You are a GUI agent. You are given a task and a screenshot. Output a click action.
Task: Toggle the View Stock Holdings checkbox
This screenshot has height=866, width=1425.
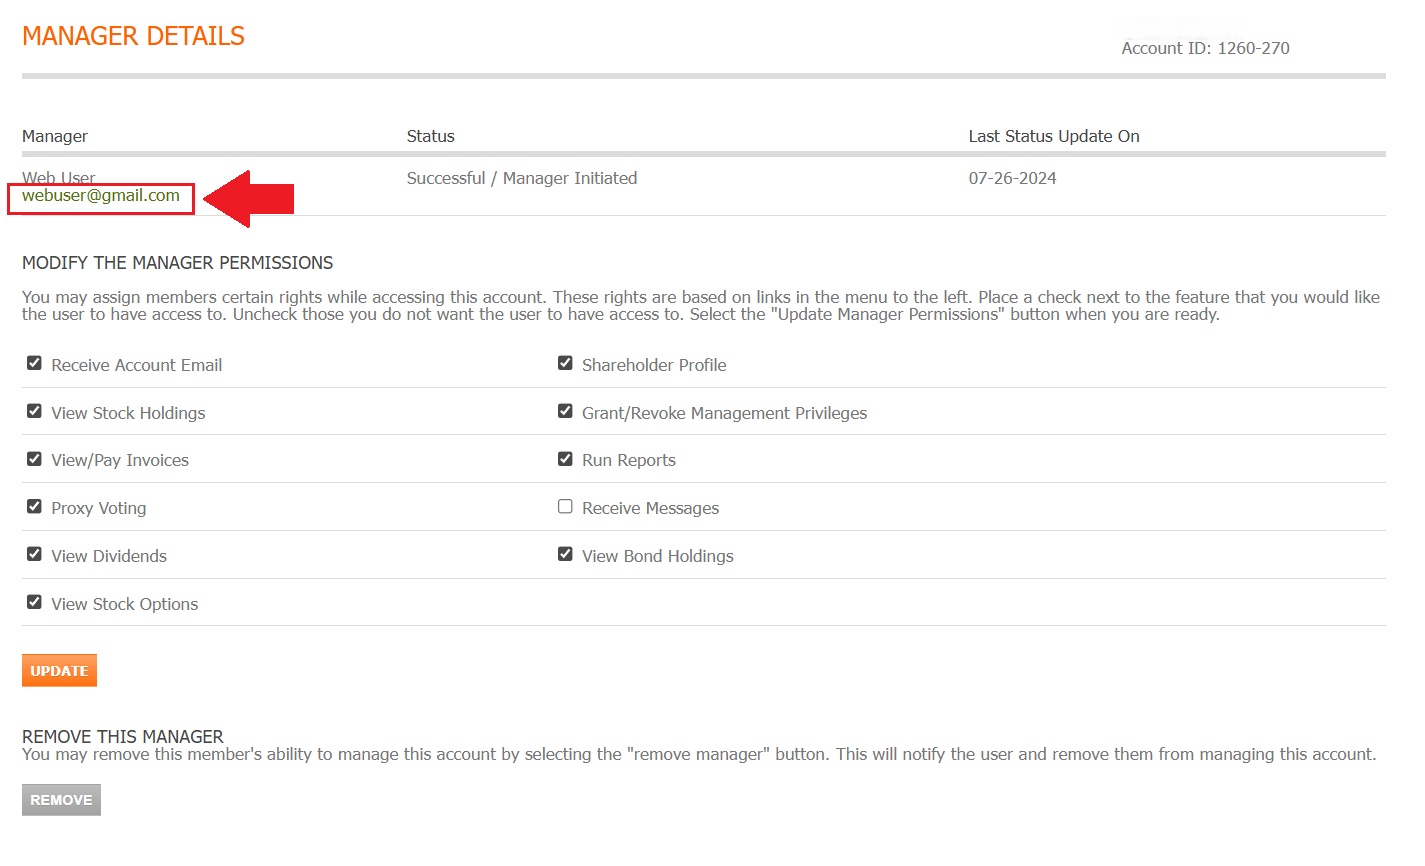(x=34, y=412)
